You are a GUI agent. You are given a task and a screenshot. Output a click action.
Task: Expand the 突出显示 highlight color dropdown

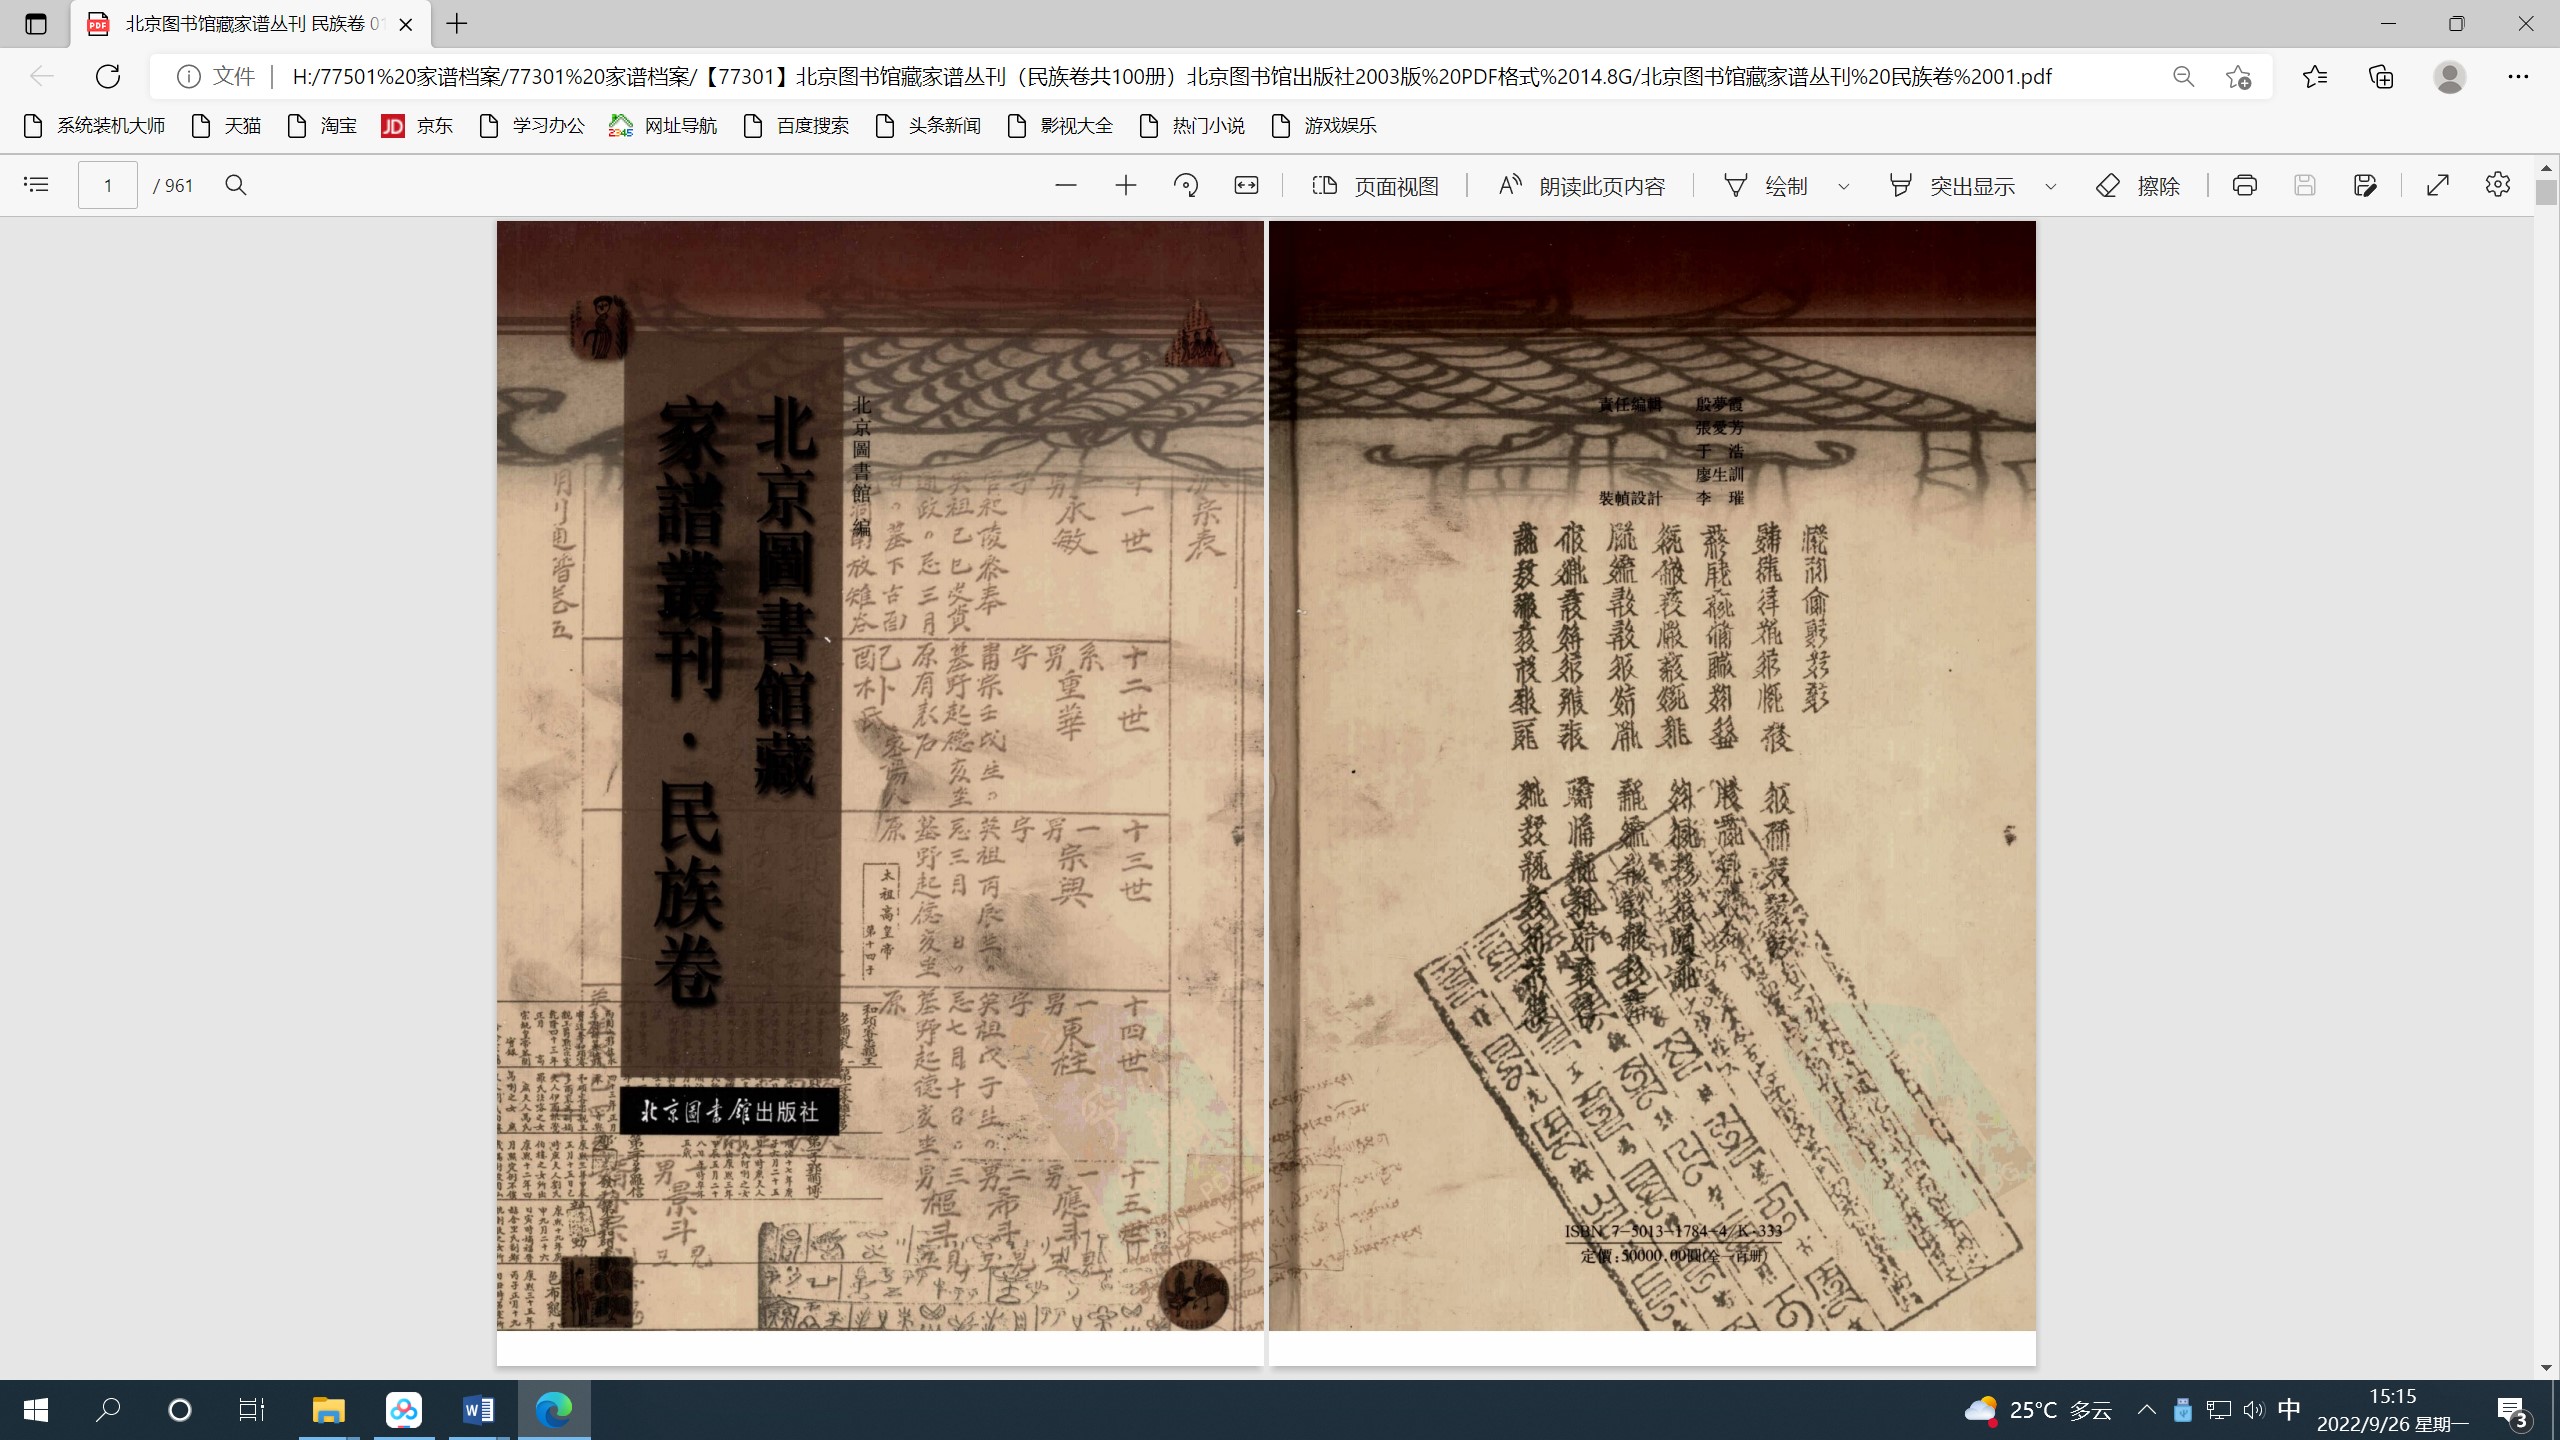coord(2051,186)
